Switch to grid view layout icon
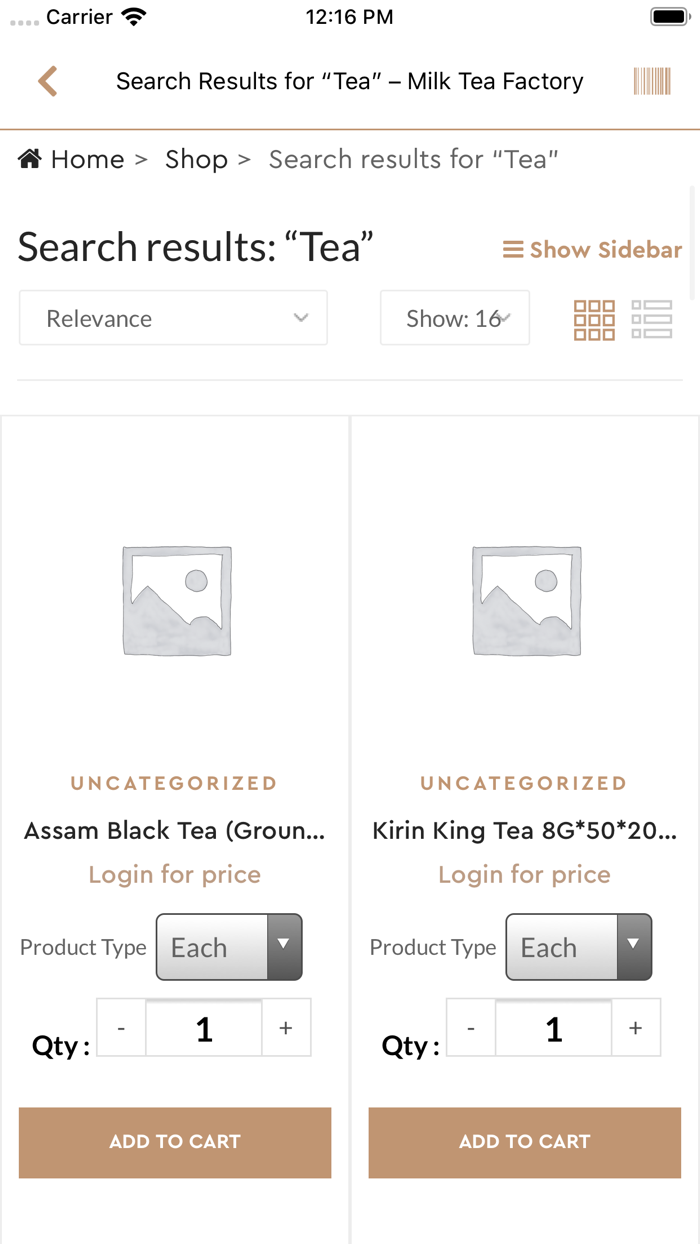 click(x=594, y=320)
